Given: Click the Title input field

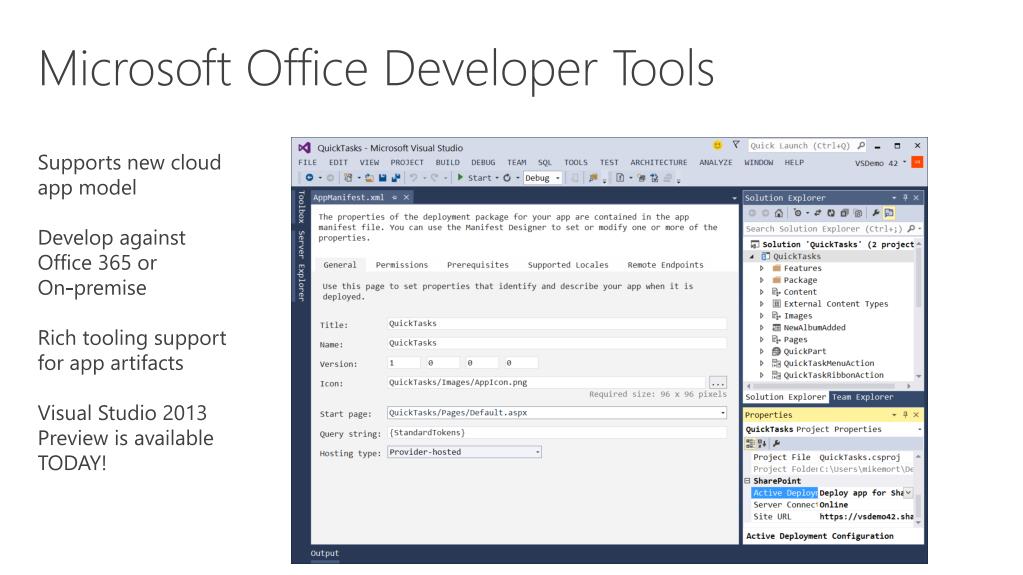Looking at the screenshot, I should [x=556, y=323].
